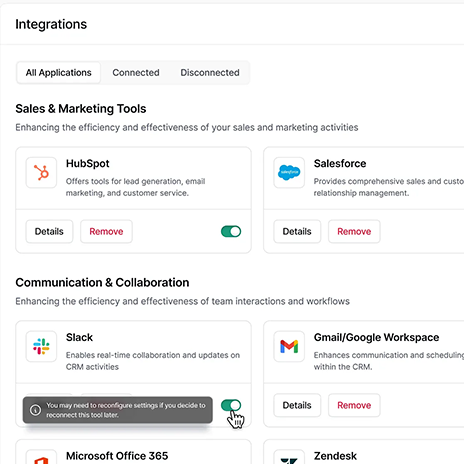This screenshot has height=464, width=464.
Task: Open Salesforce Details
Action: [x=297, y=231]
